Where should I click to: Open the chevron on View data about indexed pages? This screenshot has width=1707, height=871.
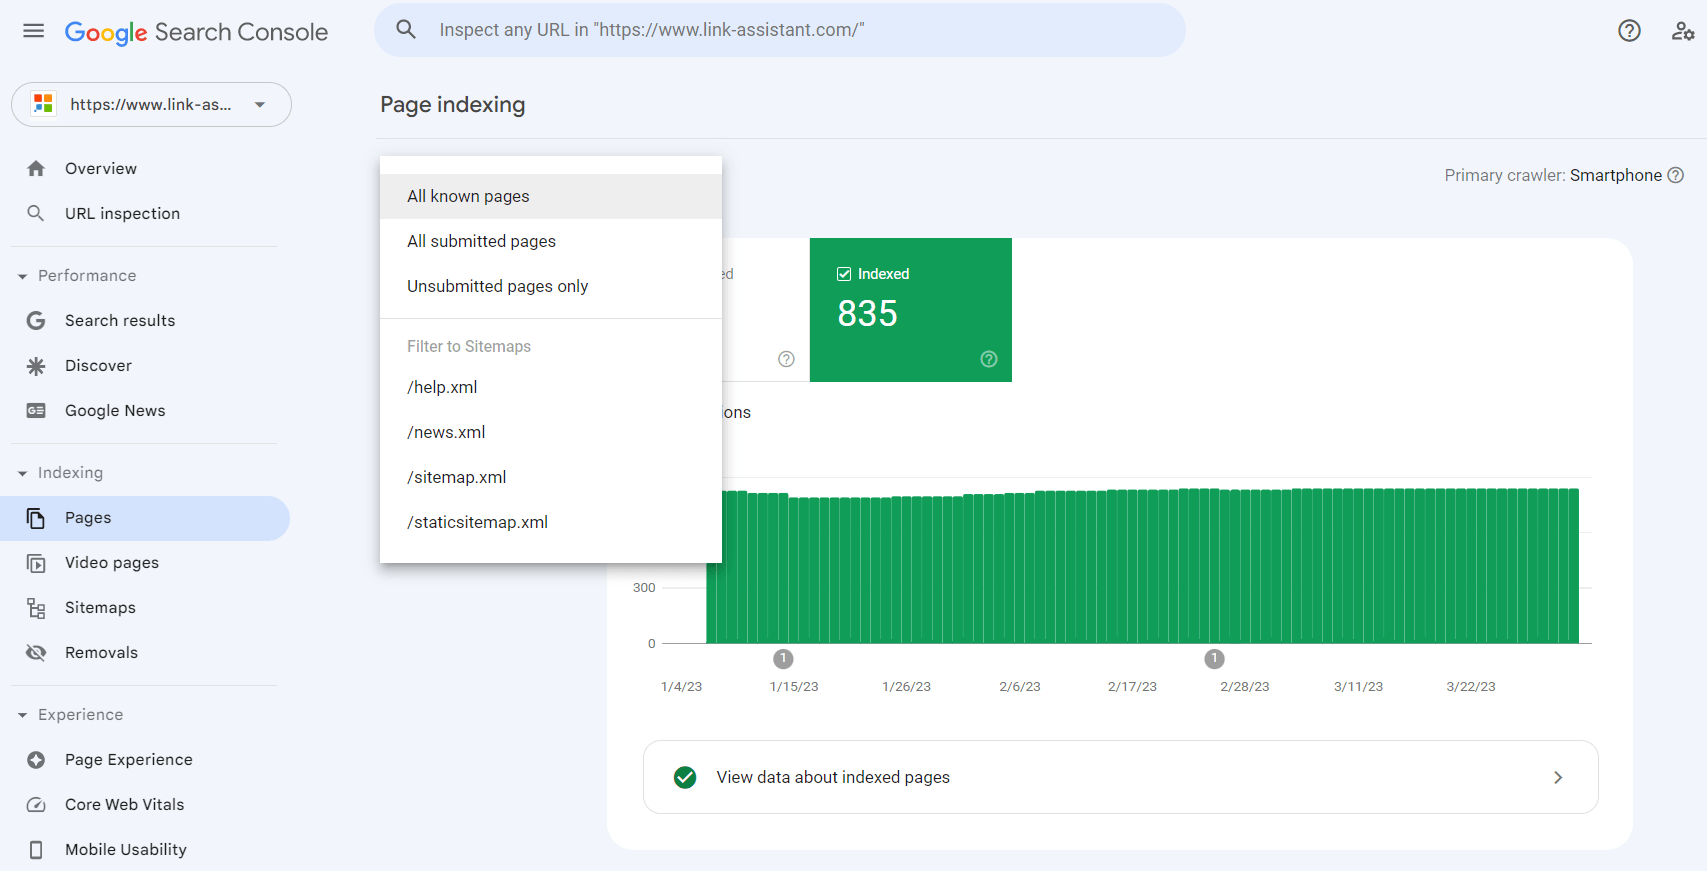[1558, 777]
